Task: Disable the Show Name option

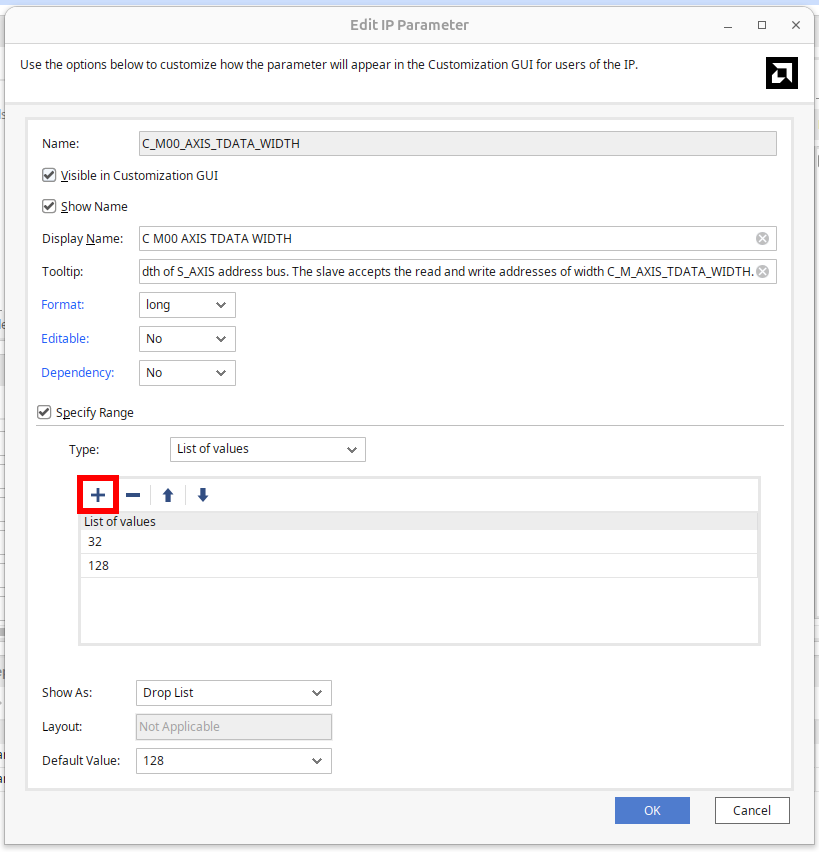Action: (48, 206)
